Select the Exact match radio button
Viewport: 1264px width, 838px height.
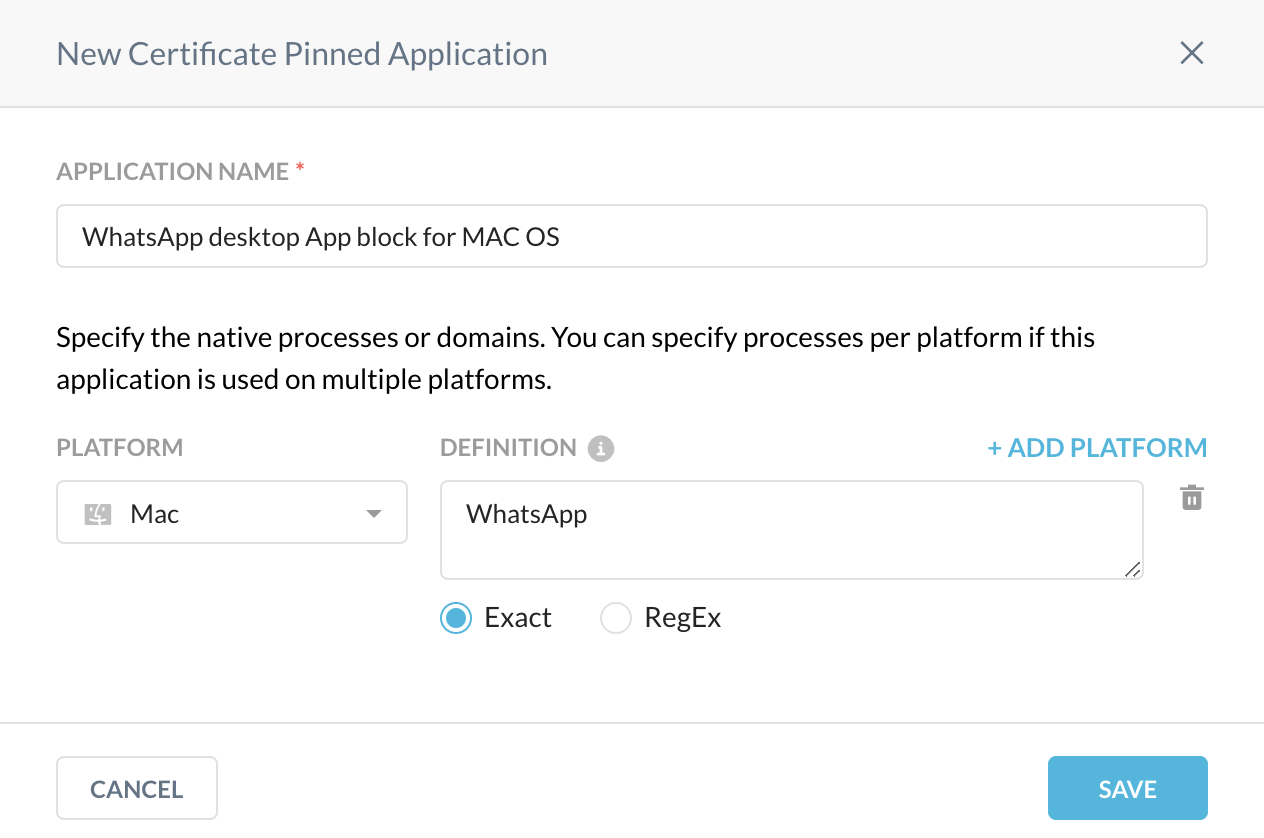point(455,619)
